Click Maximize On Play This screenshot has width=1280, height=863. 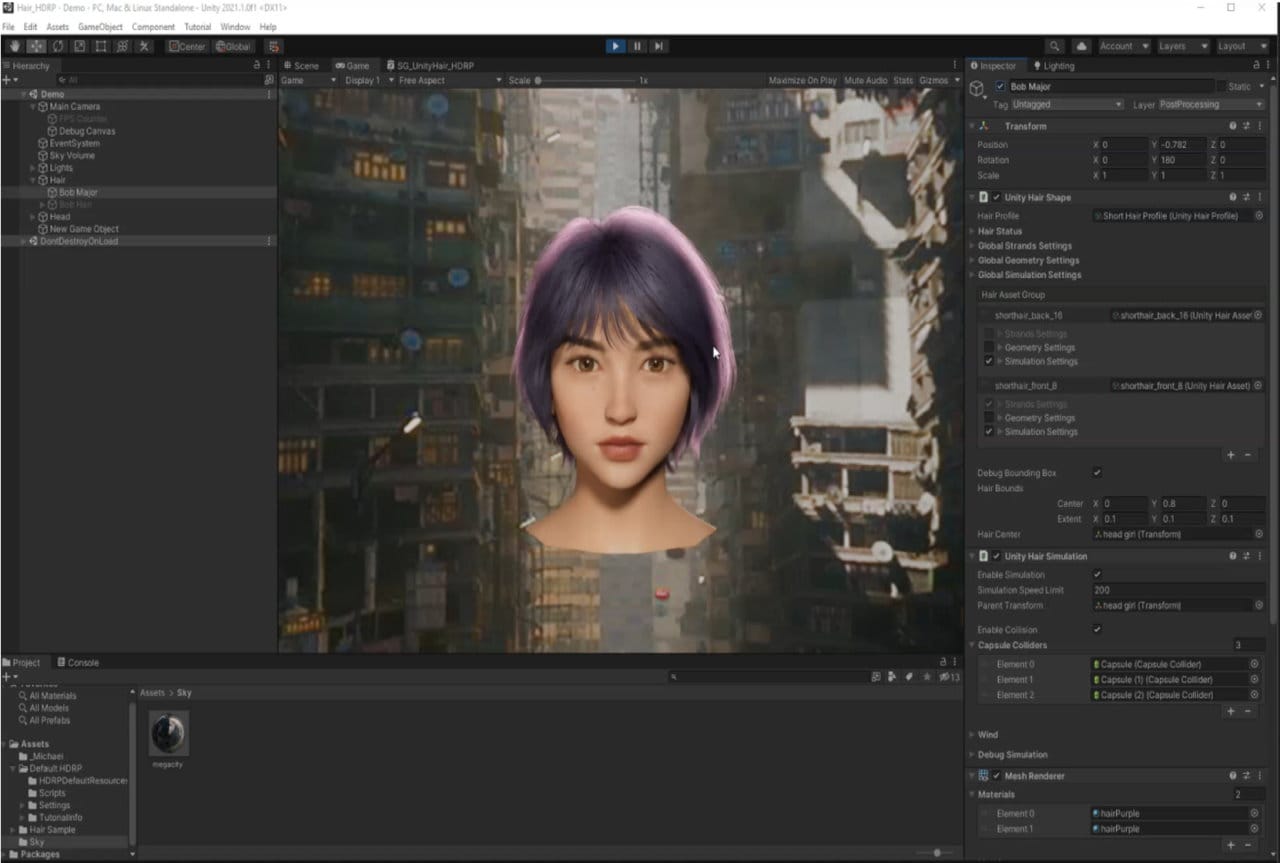point(801,80)
